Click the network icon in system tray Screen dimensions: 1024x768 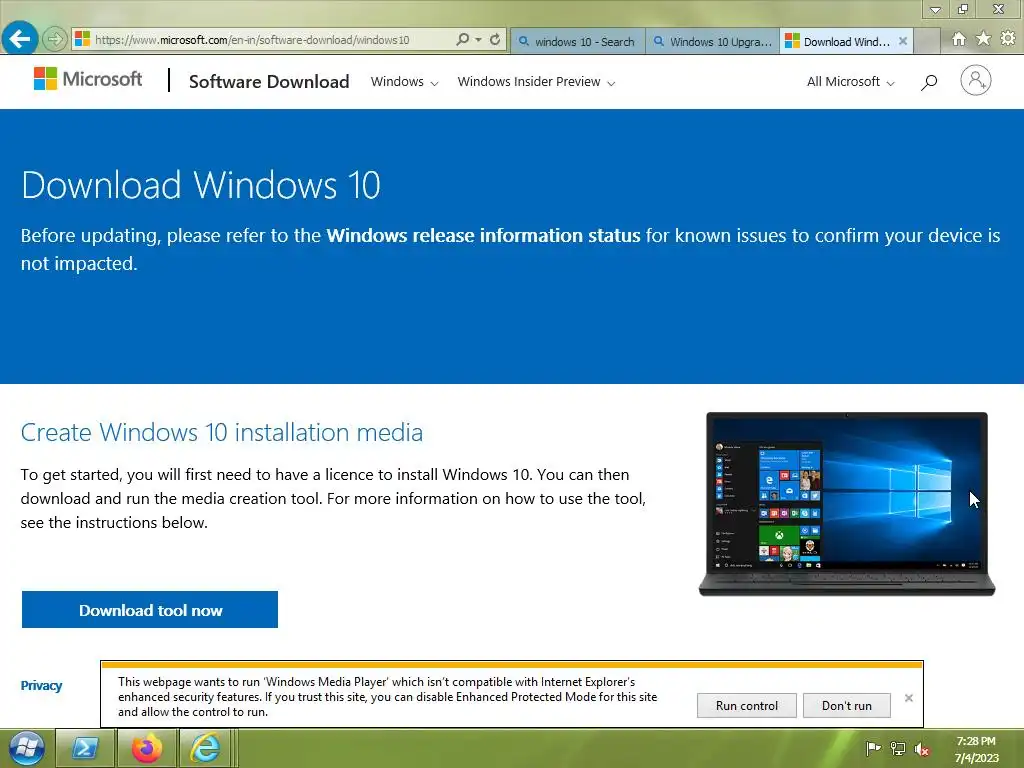click(898, 748)
